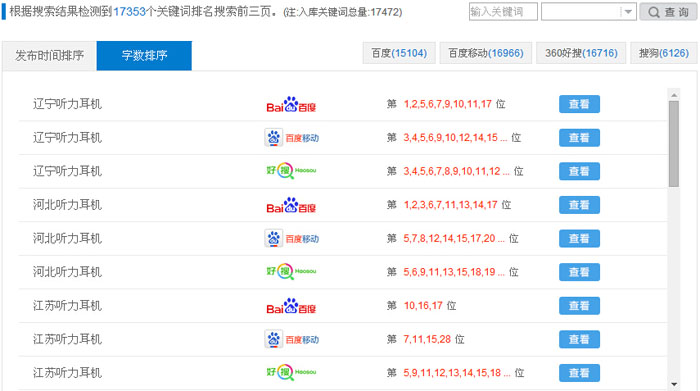Viewport: 700px width, 391px height.
Task: Click the Haosou logo in 江苏听力耳机 row
Action: click(x=291, y=373)
